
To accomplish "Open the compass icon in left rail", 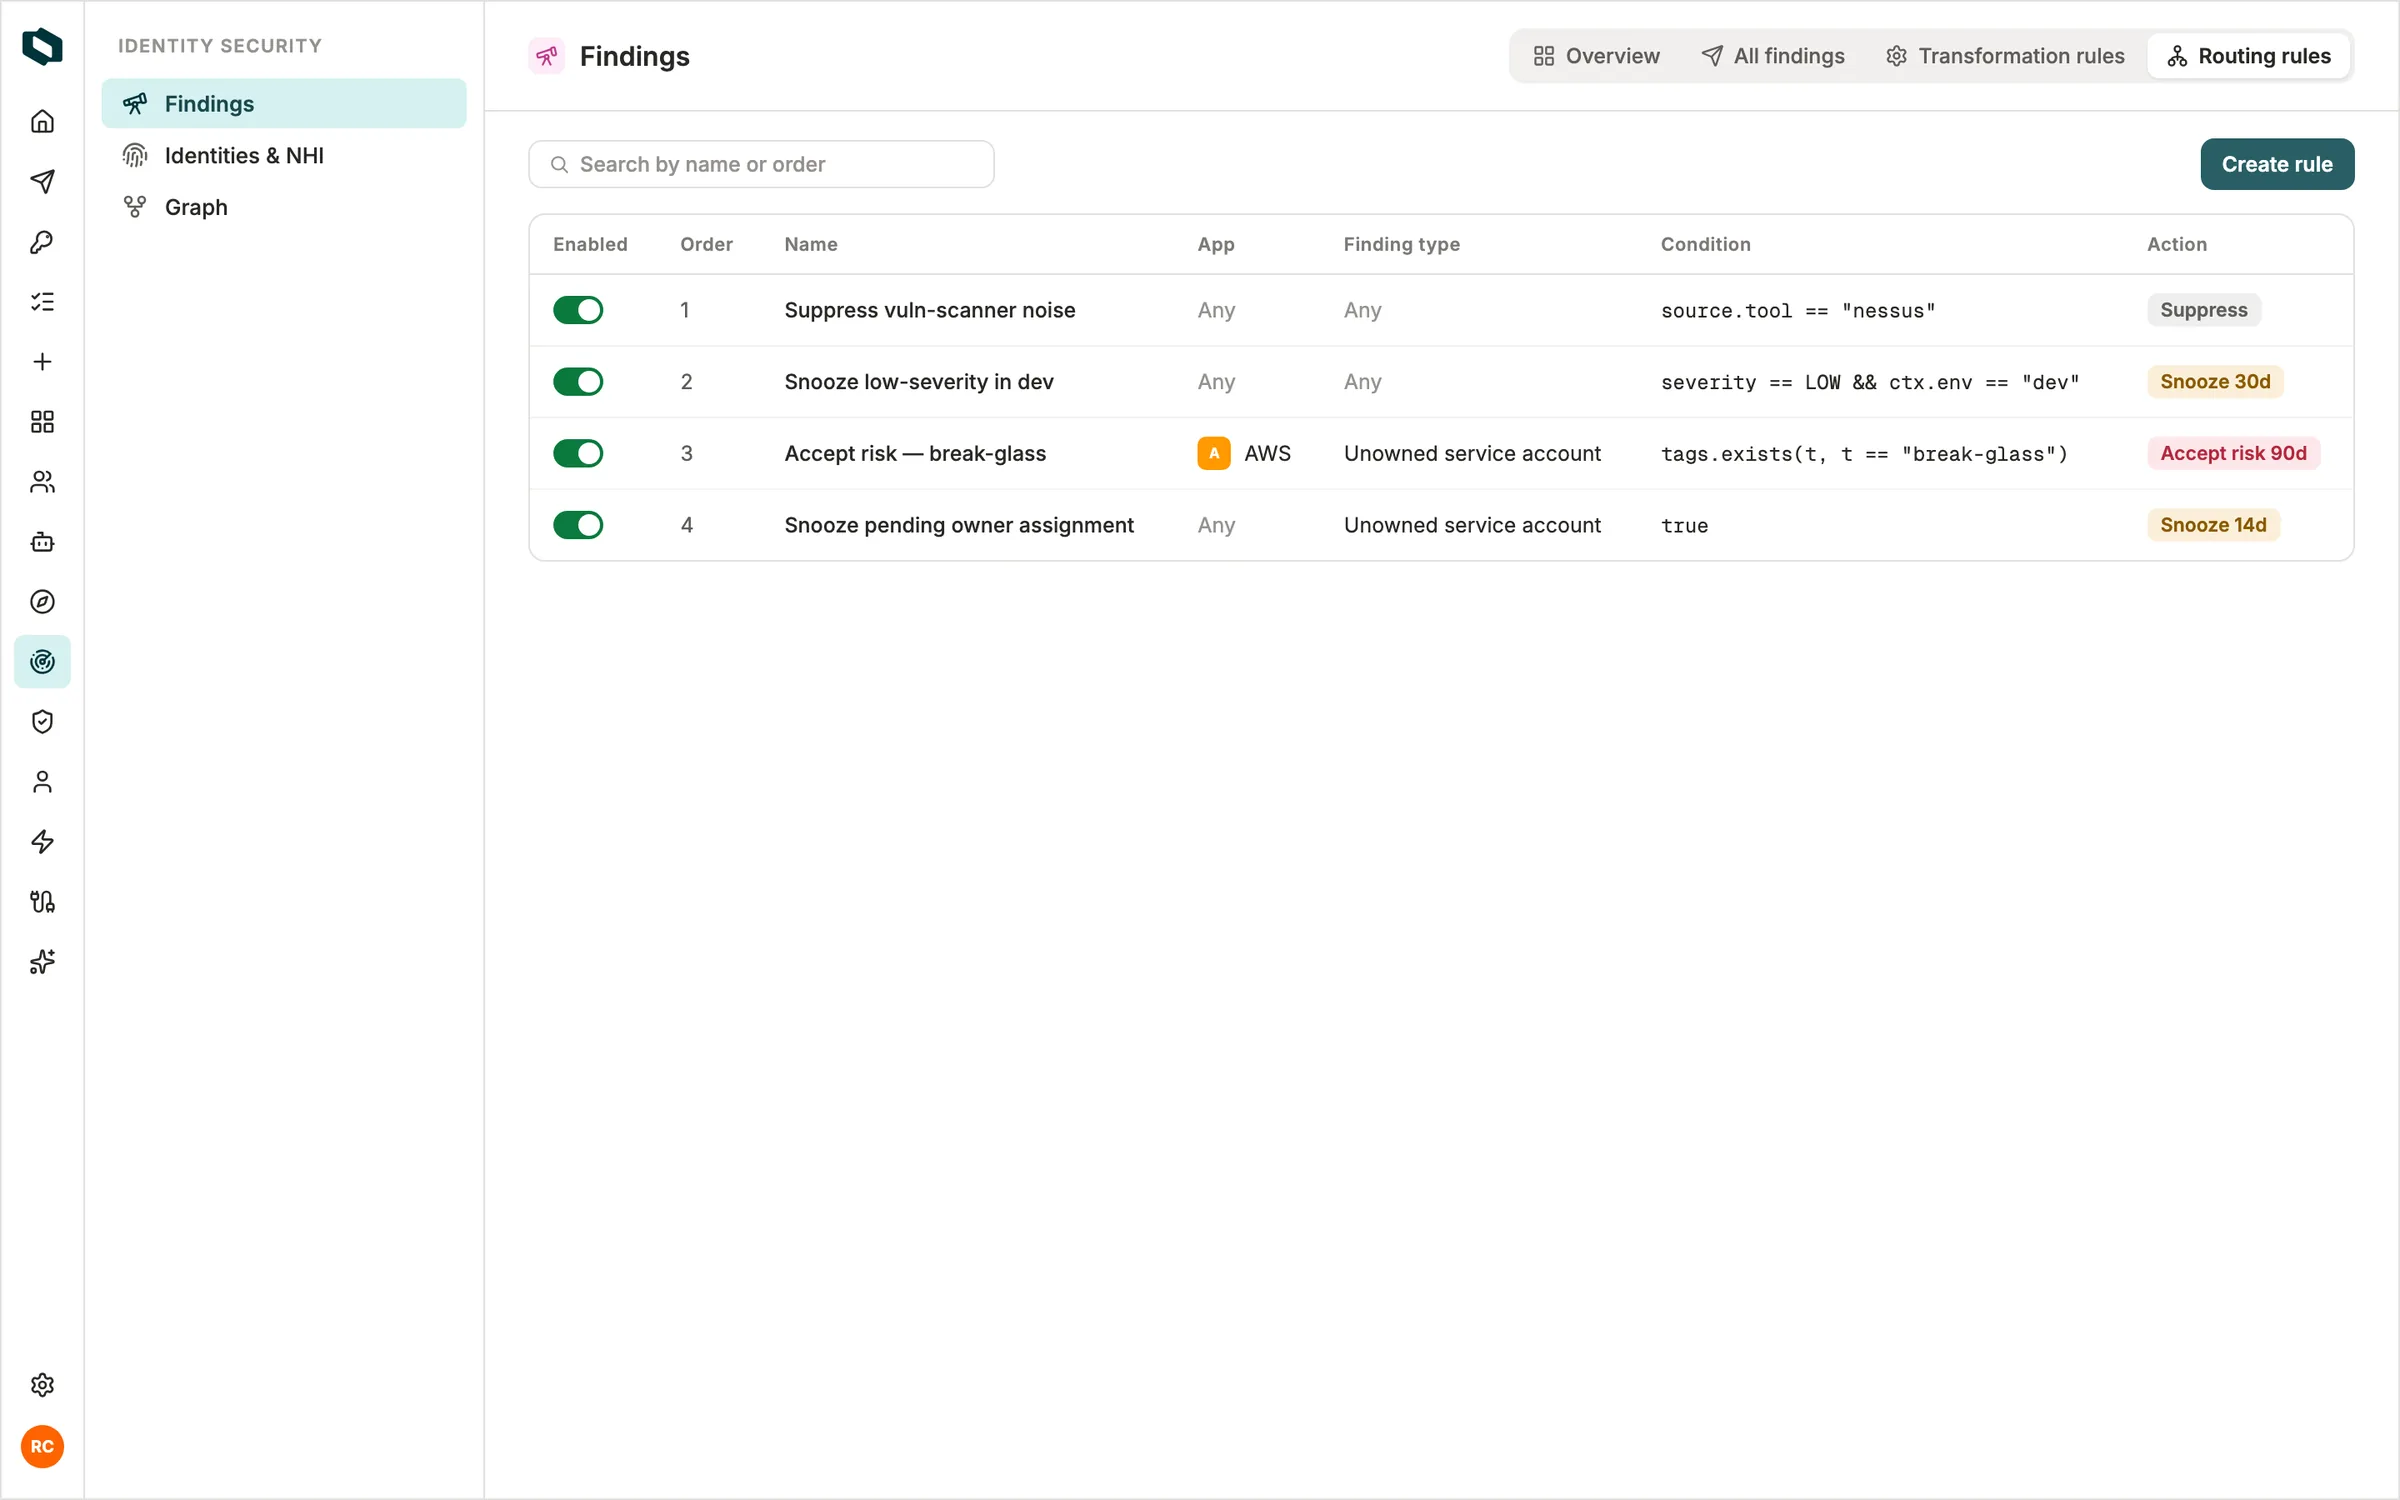I will click(x=42, y=602).
